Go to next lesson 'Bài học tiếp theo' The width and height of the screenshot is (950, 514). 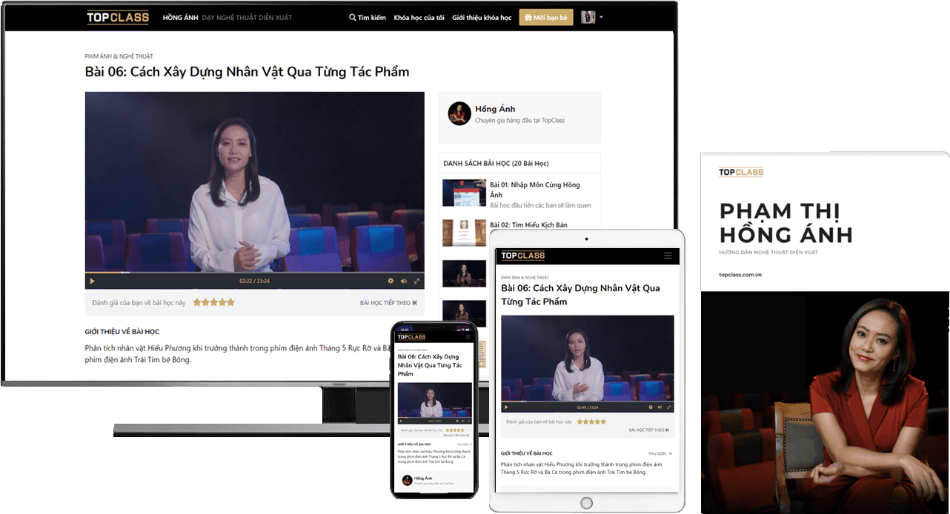[x=388, y=302]
